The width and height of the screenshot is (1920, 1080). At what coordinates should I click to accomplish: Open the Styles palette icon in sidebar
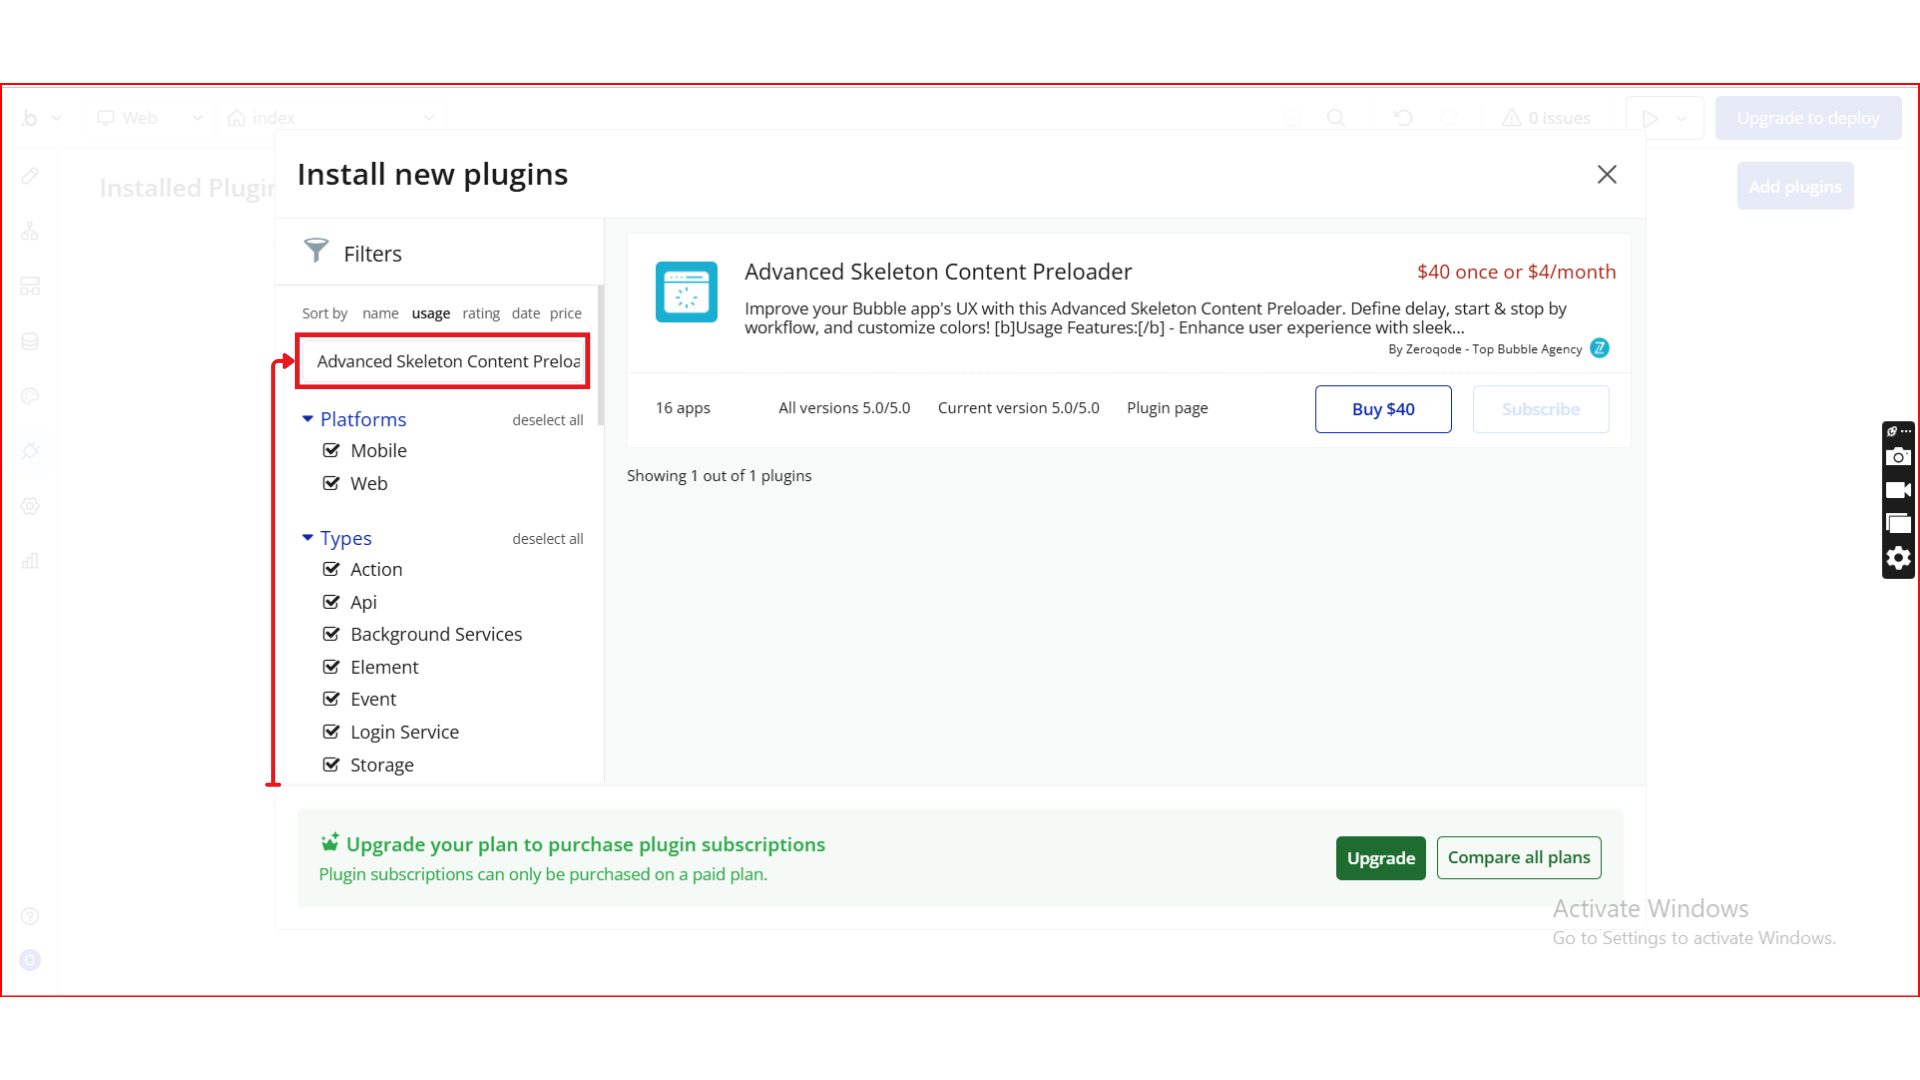click(x=30, y=396)
